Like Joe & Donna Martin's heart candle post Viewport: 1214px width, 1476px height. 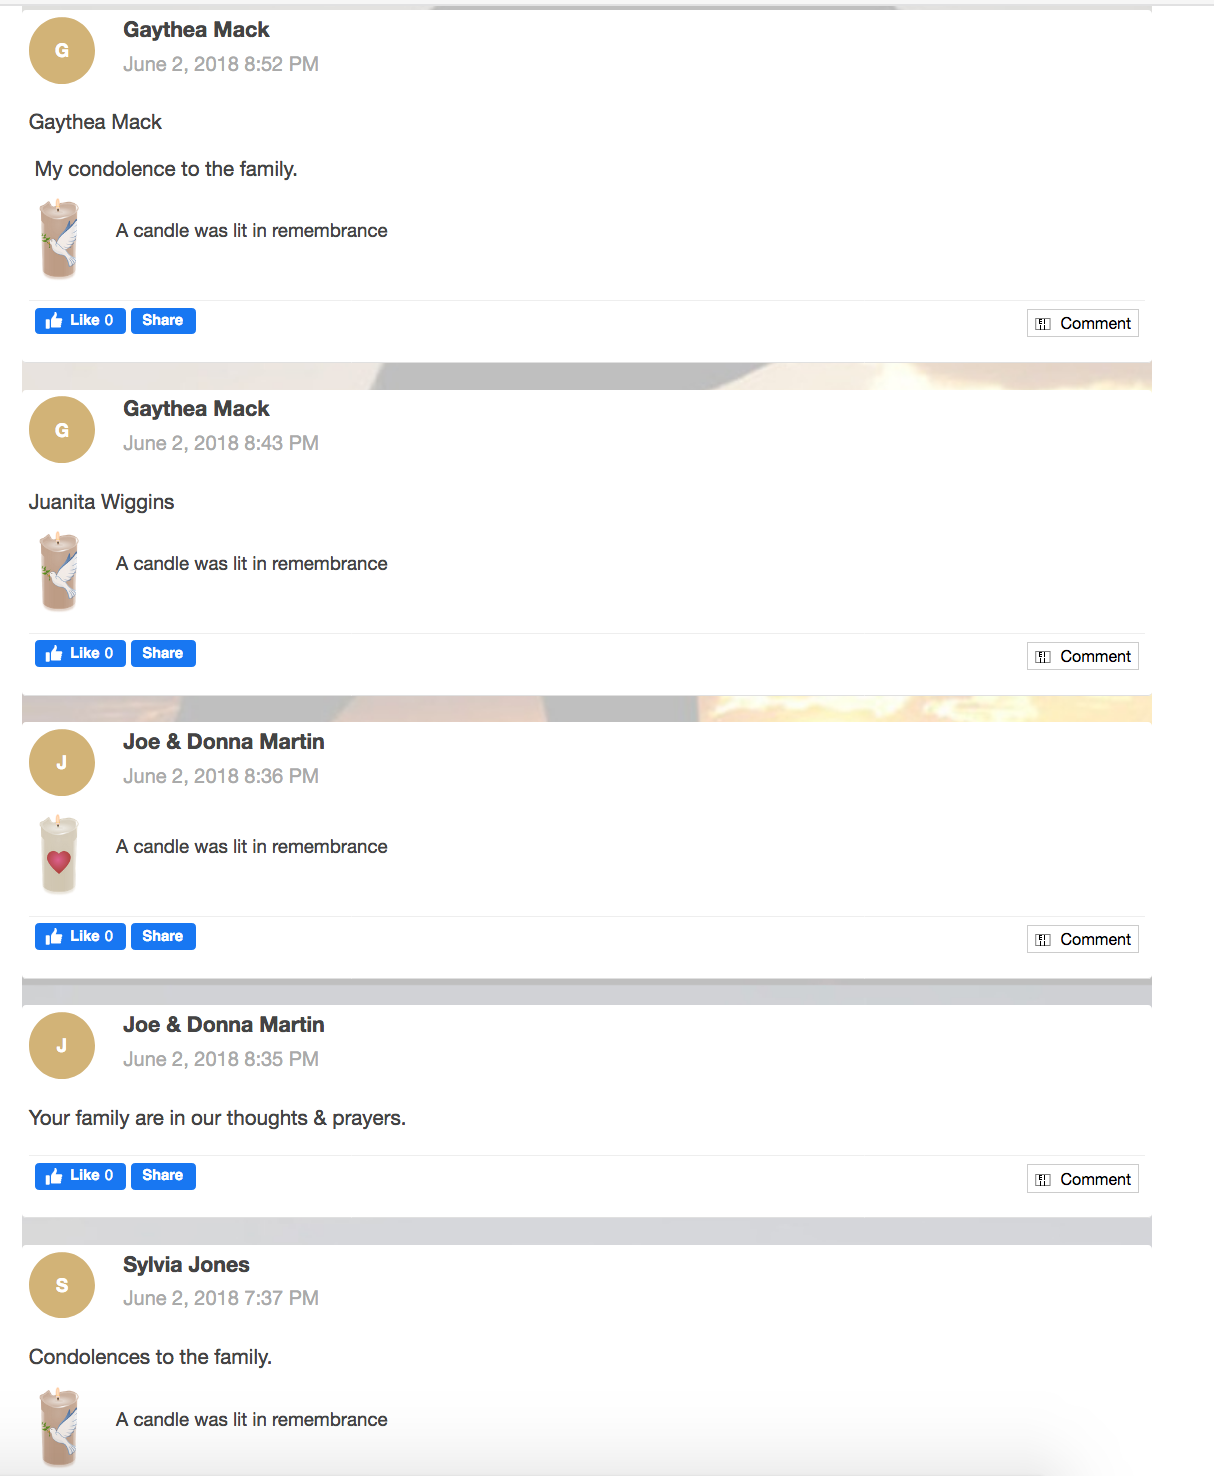pos(80,937)
